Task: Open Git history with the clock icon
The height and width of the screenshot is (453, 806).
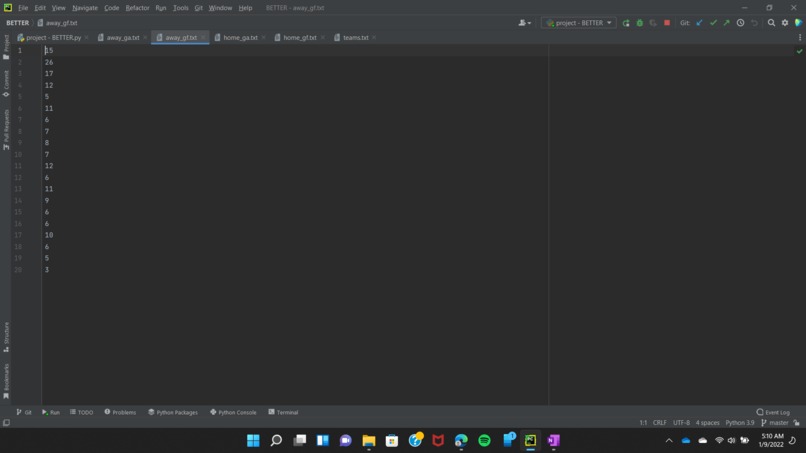Action: tap(740, 23)
